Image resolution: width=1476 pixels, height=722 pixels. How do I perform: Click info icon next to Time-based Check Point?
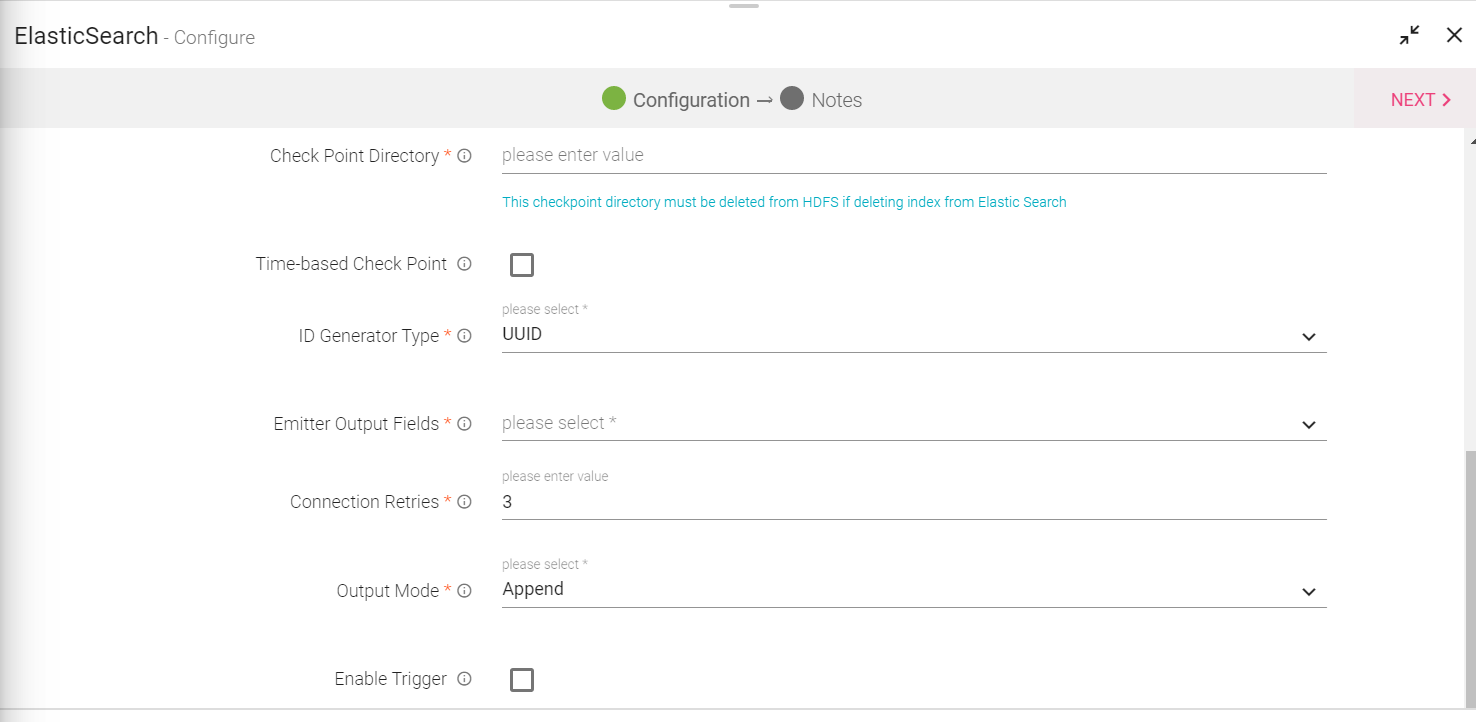click(x=464, y=264)
